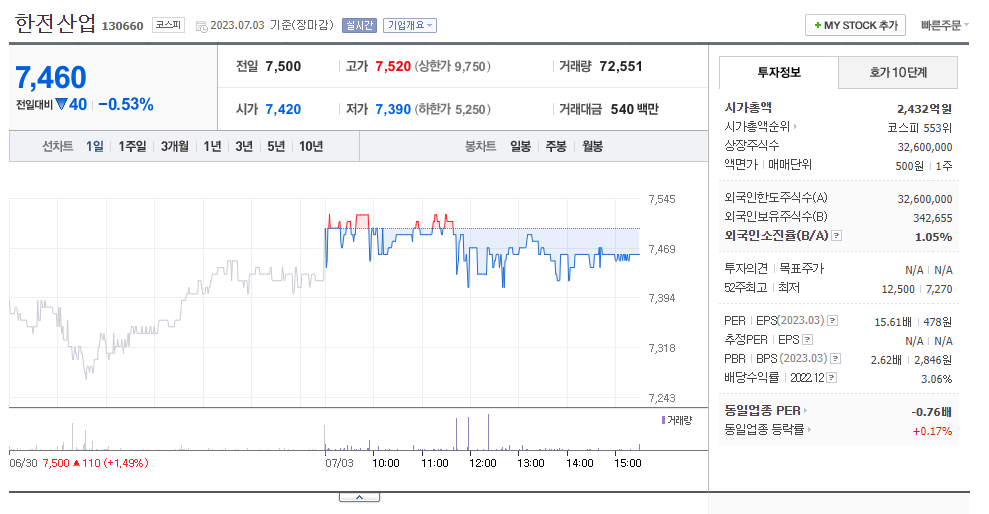This screenshot has height=514, width=989.
Task: Click help icon beside PER EPS(2023.03)
Action: coord(833,321)
